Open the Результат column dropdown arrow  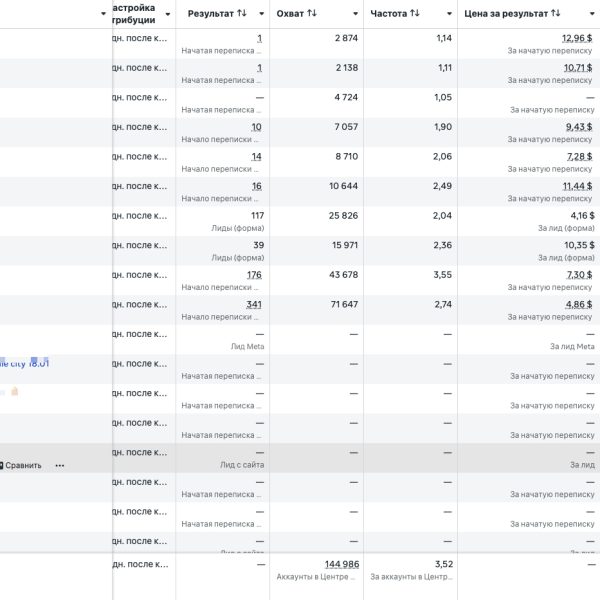tap(262, 14)
